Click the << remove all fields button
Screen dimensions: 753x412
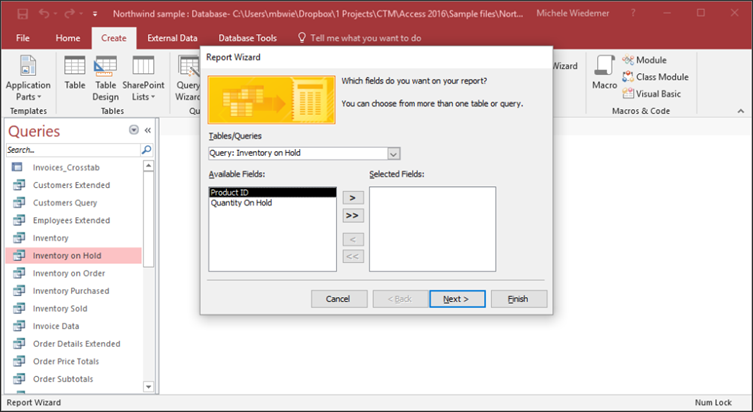click(x=353, y=256)
